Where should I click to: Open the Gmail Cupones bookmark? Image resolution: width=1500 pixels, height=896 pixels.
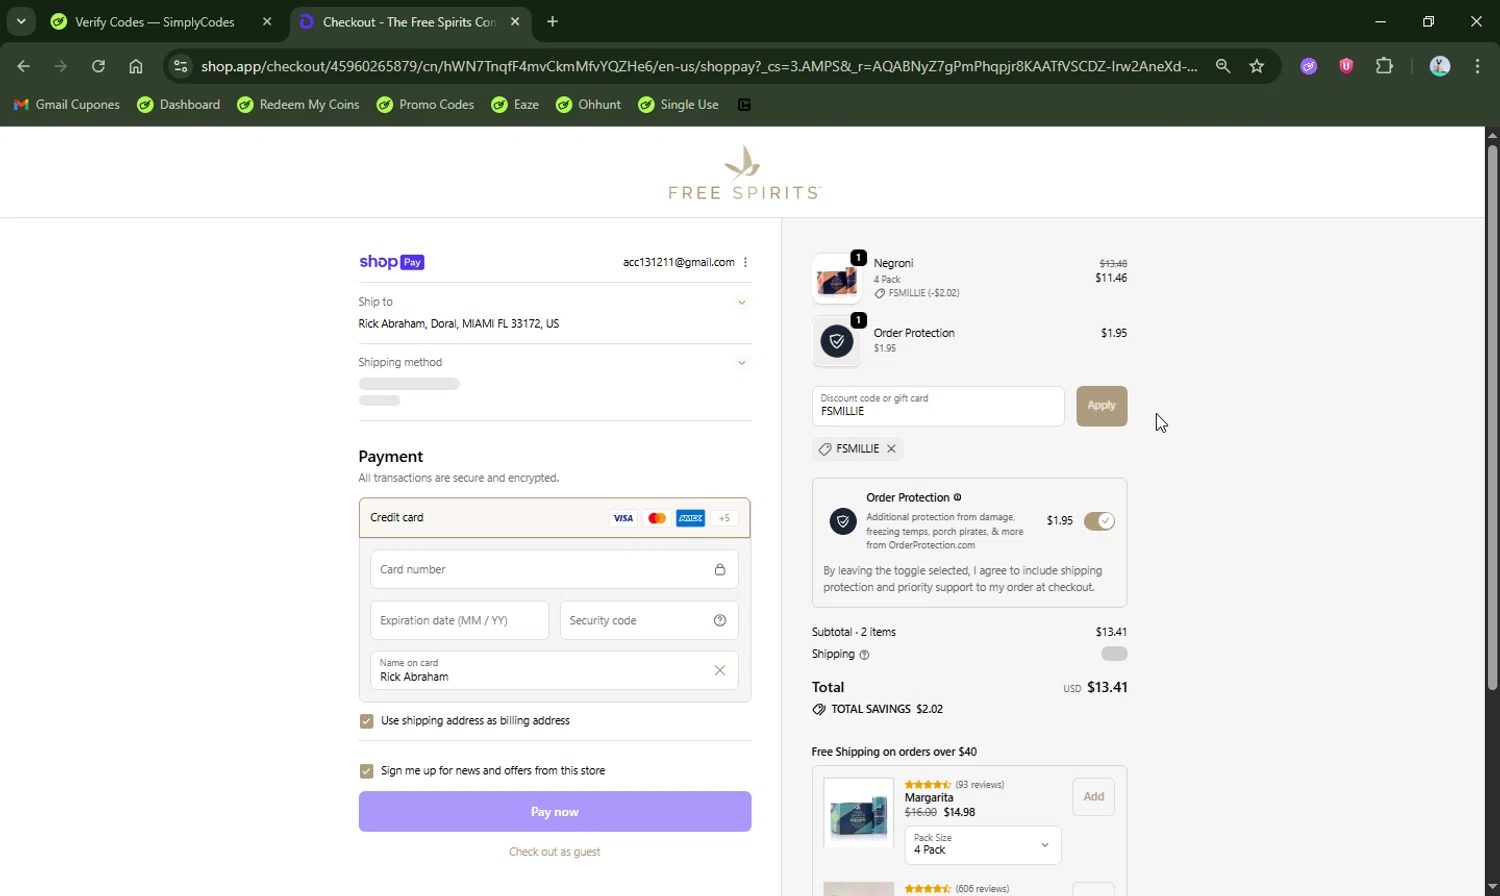tap(67, 105)
